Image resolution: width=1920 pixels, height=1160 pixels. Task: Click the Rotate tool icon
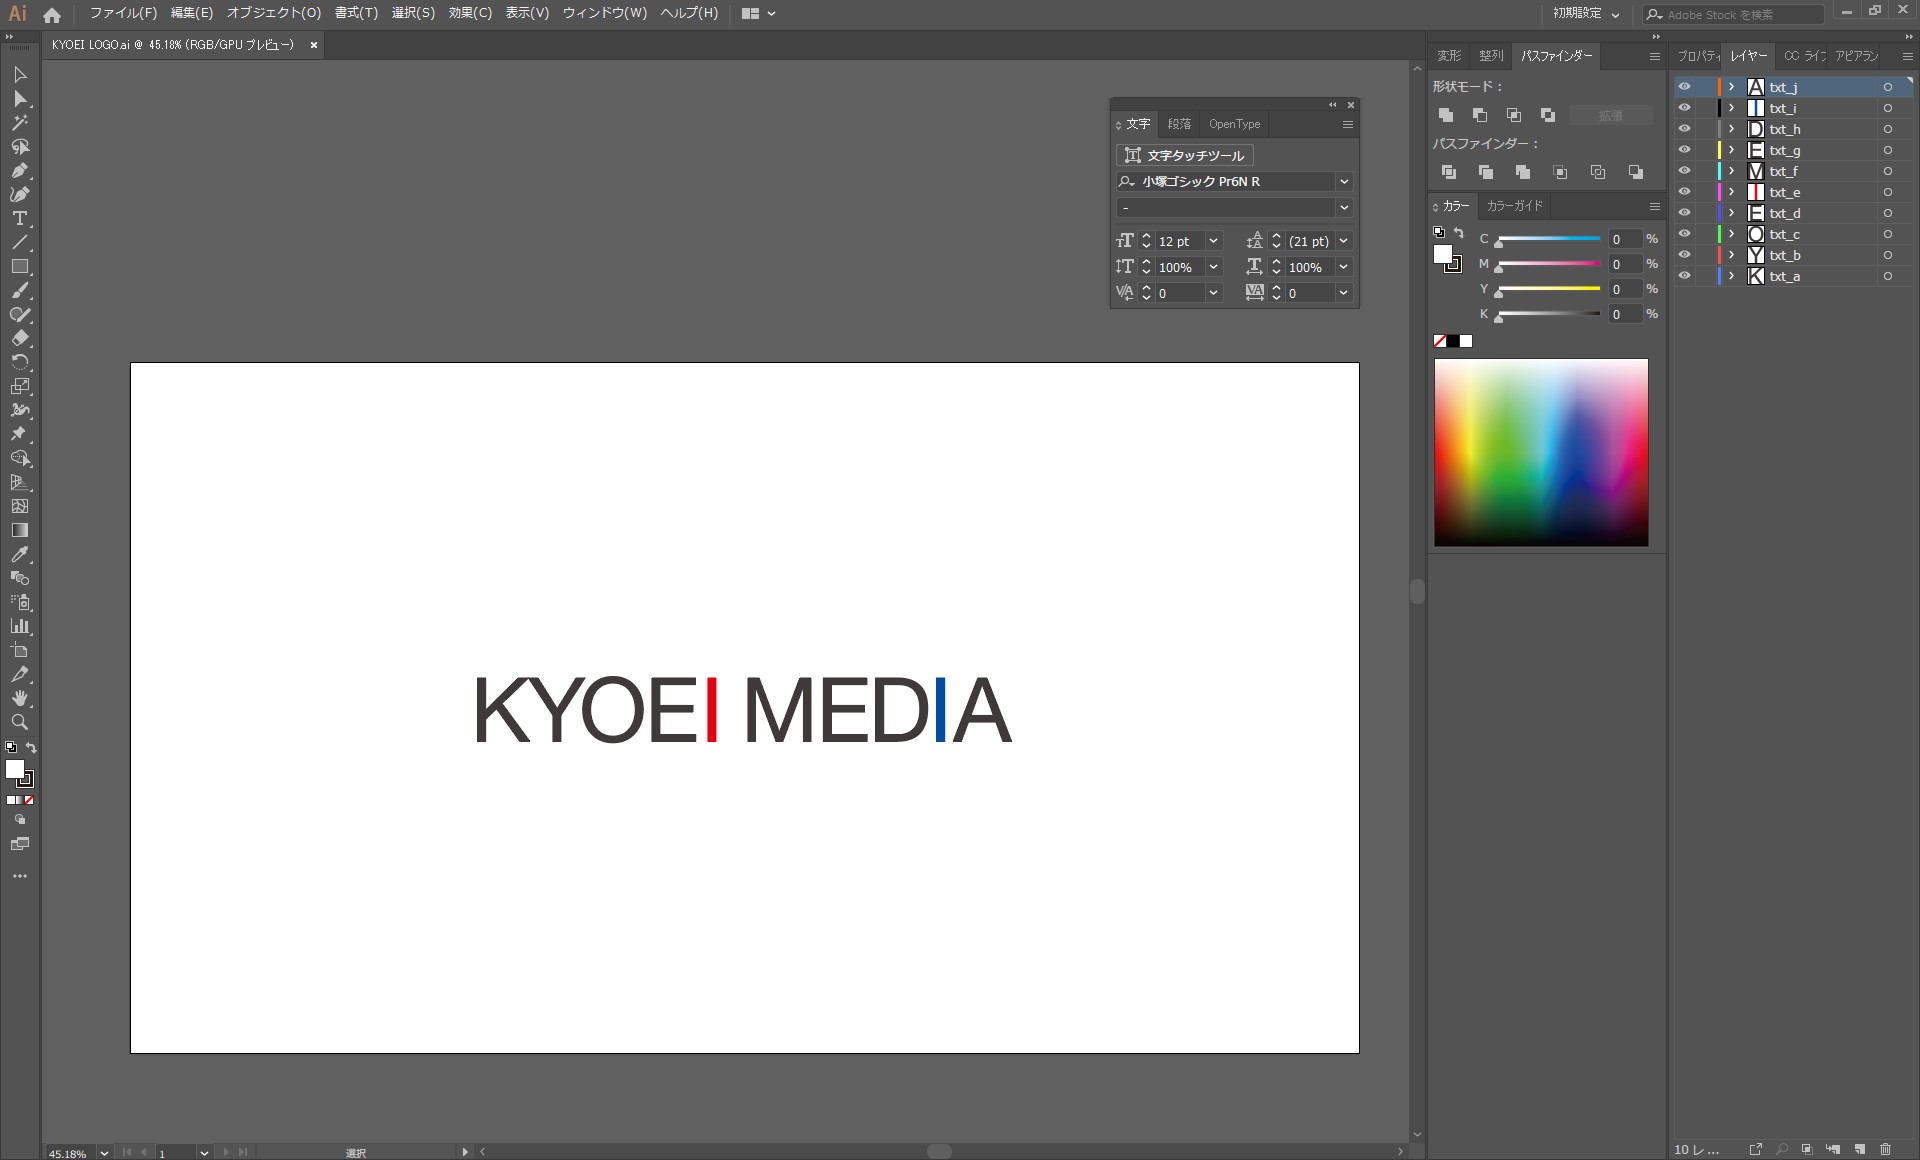click(19, 361)
